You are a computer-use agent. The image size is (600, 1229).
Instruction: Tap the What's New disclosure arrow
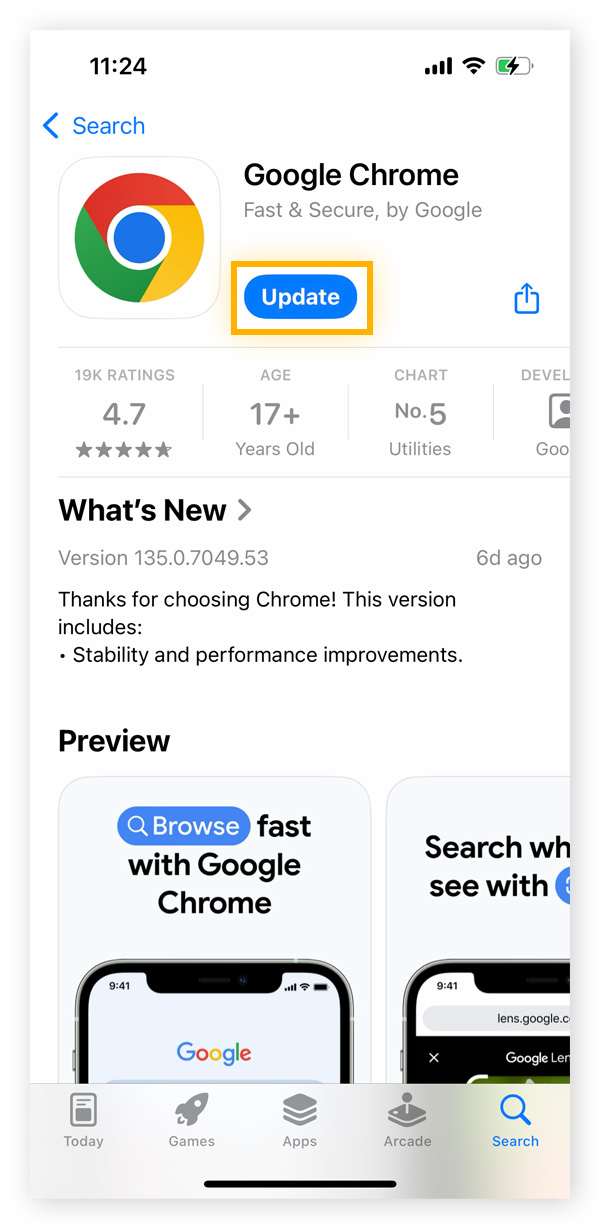tap(245, 510)
